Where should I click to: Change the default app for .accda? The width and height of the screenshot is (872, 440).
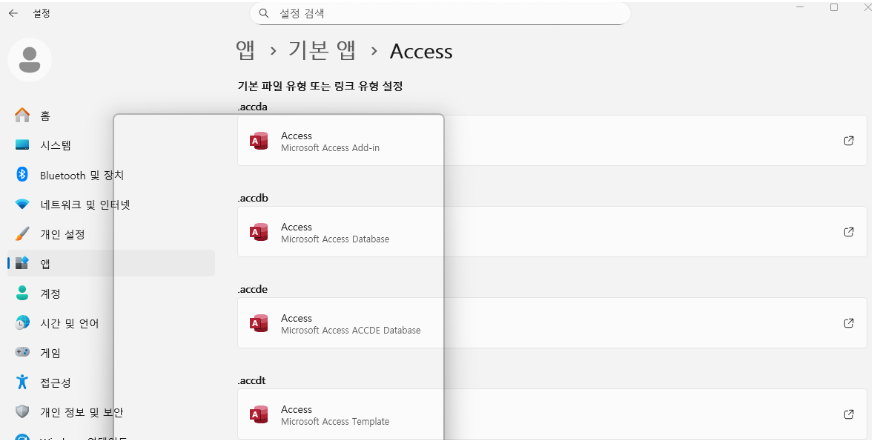[x=552, y=141]
